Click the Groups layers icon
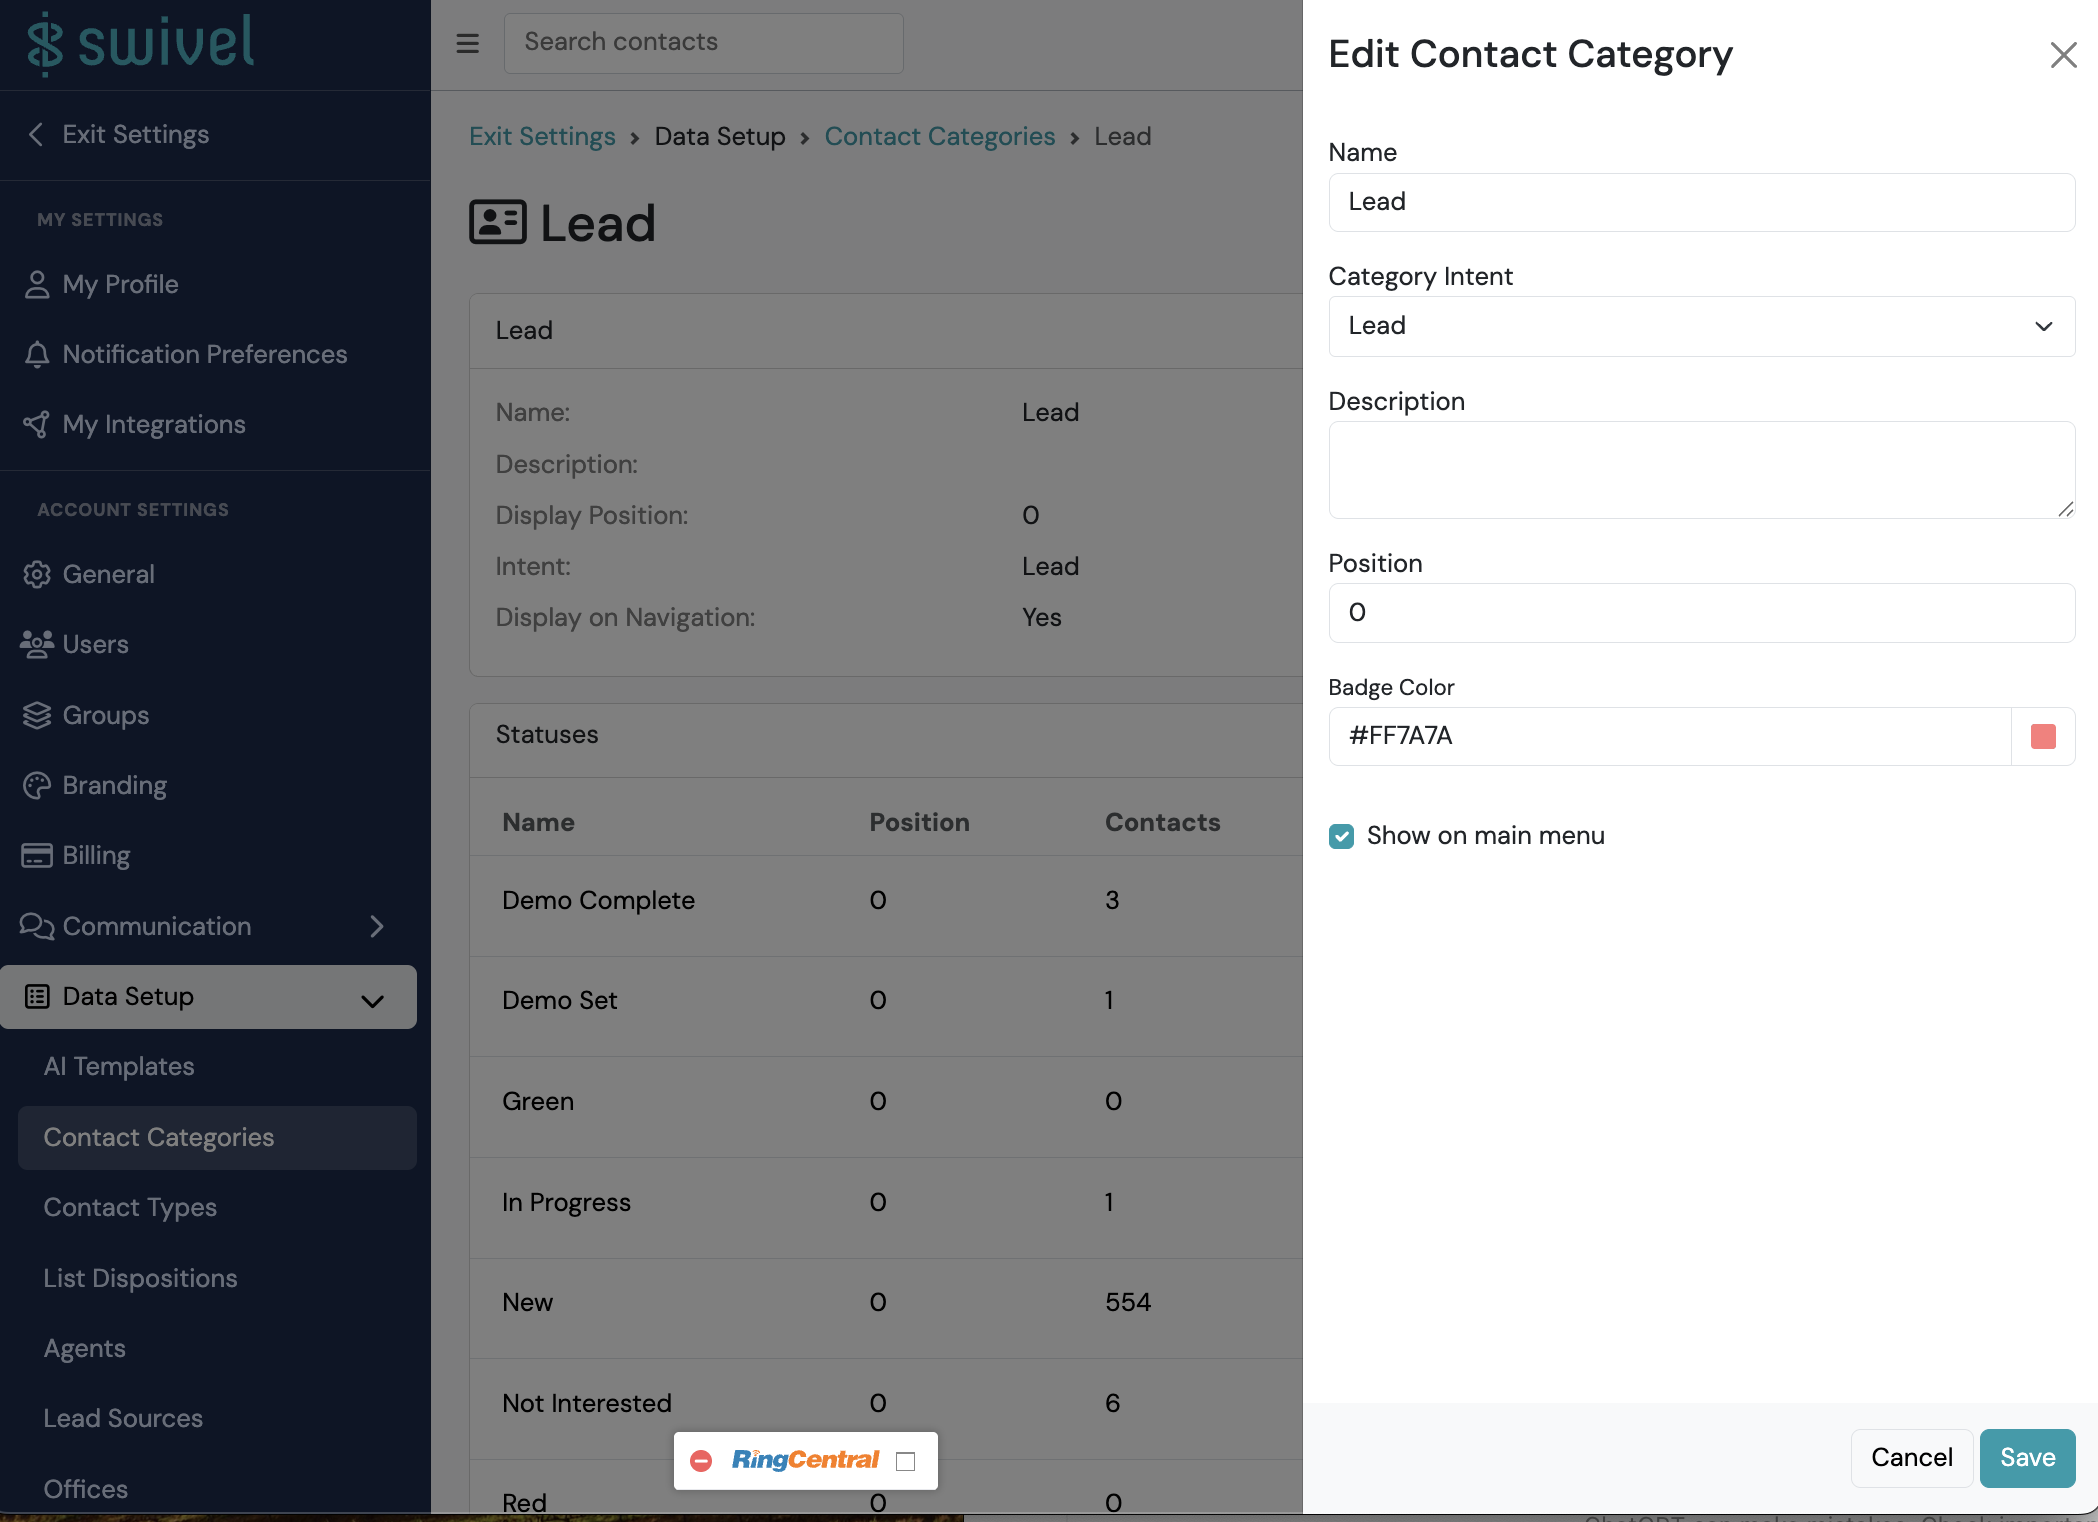The width and height of the screenshot is (2098, 1522). 37,716
